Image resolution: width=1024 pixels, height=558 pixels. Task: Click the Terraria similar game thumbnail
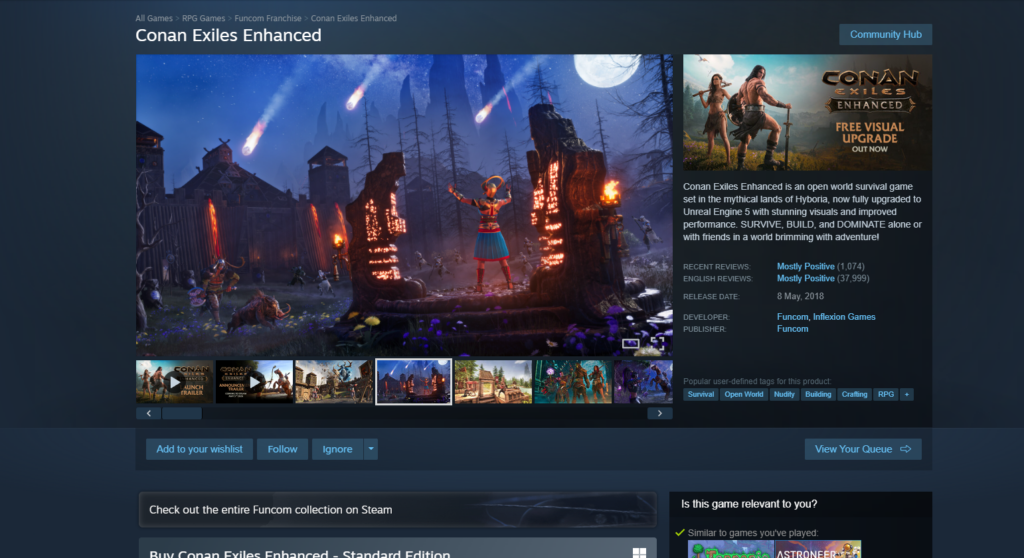click(730, 550)
